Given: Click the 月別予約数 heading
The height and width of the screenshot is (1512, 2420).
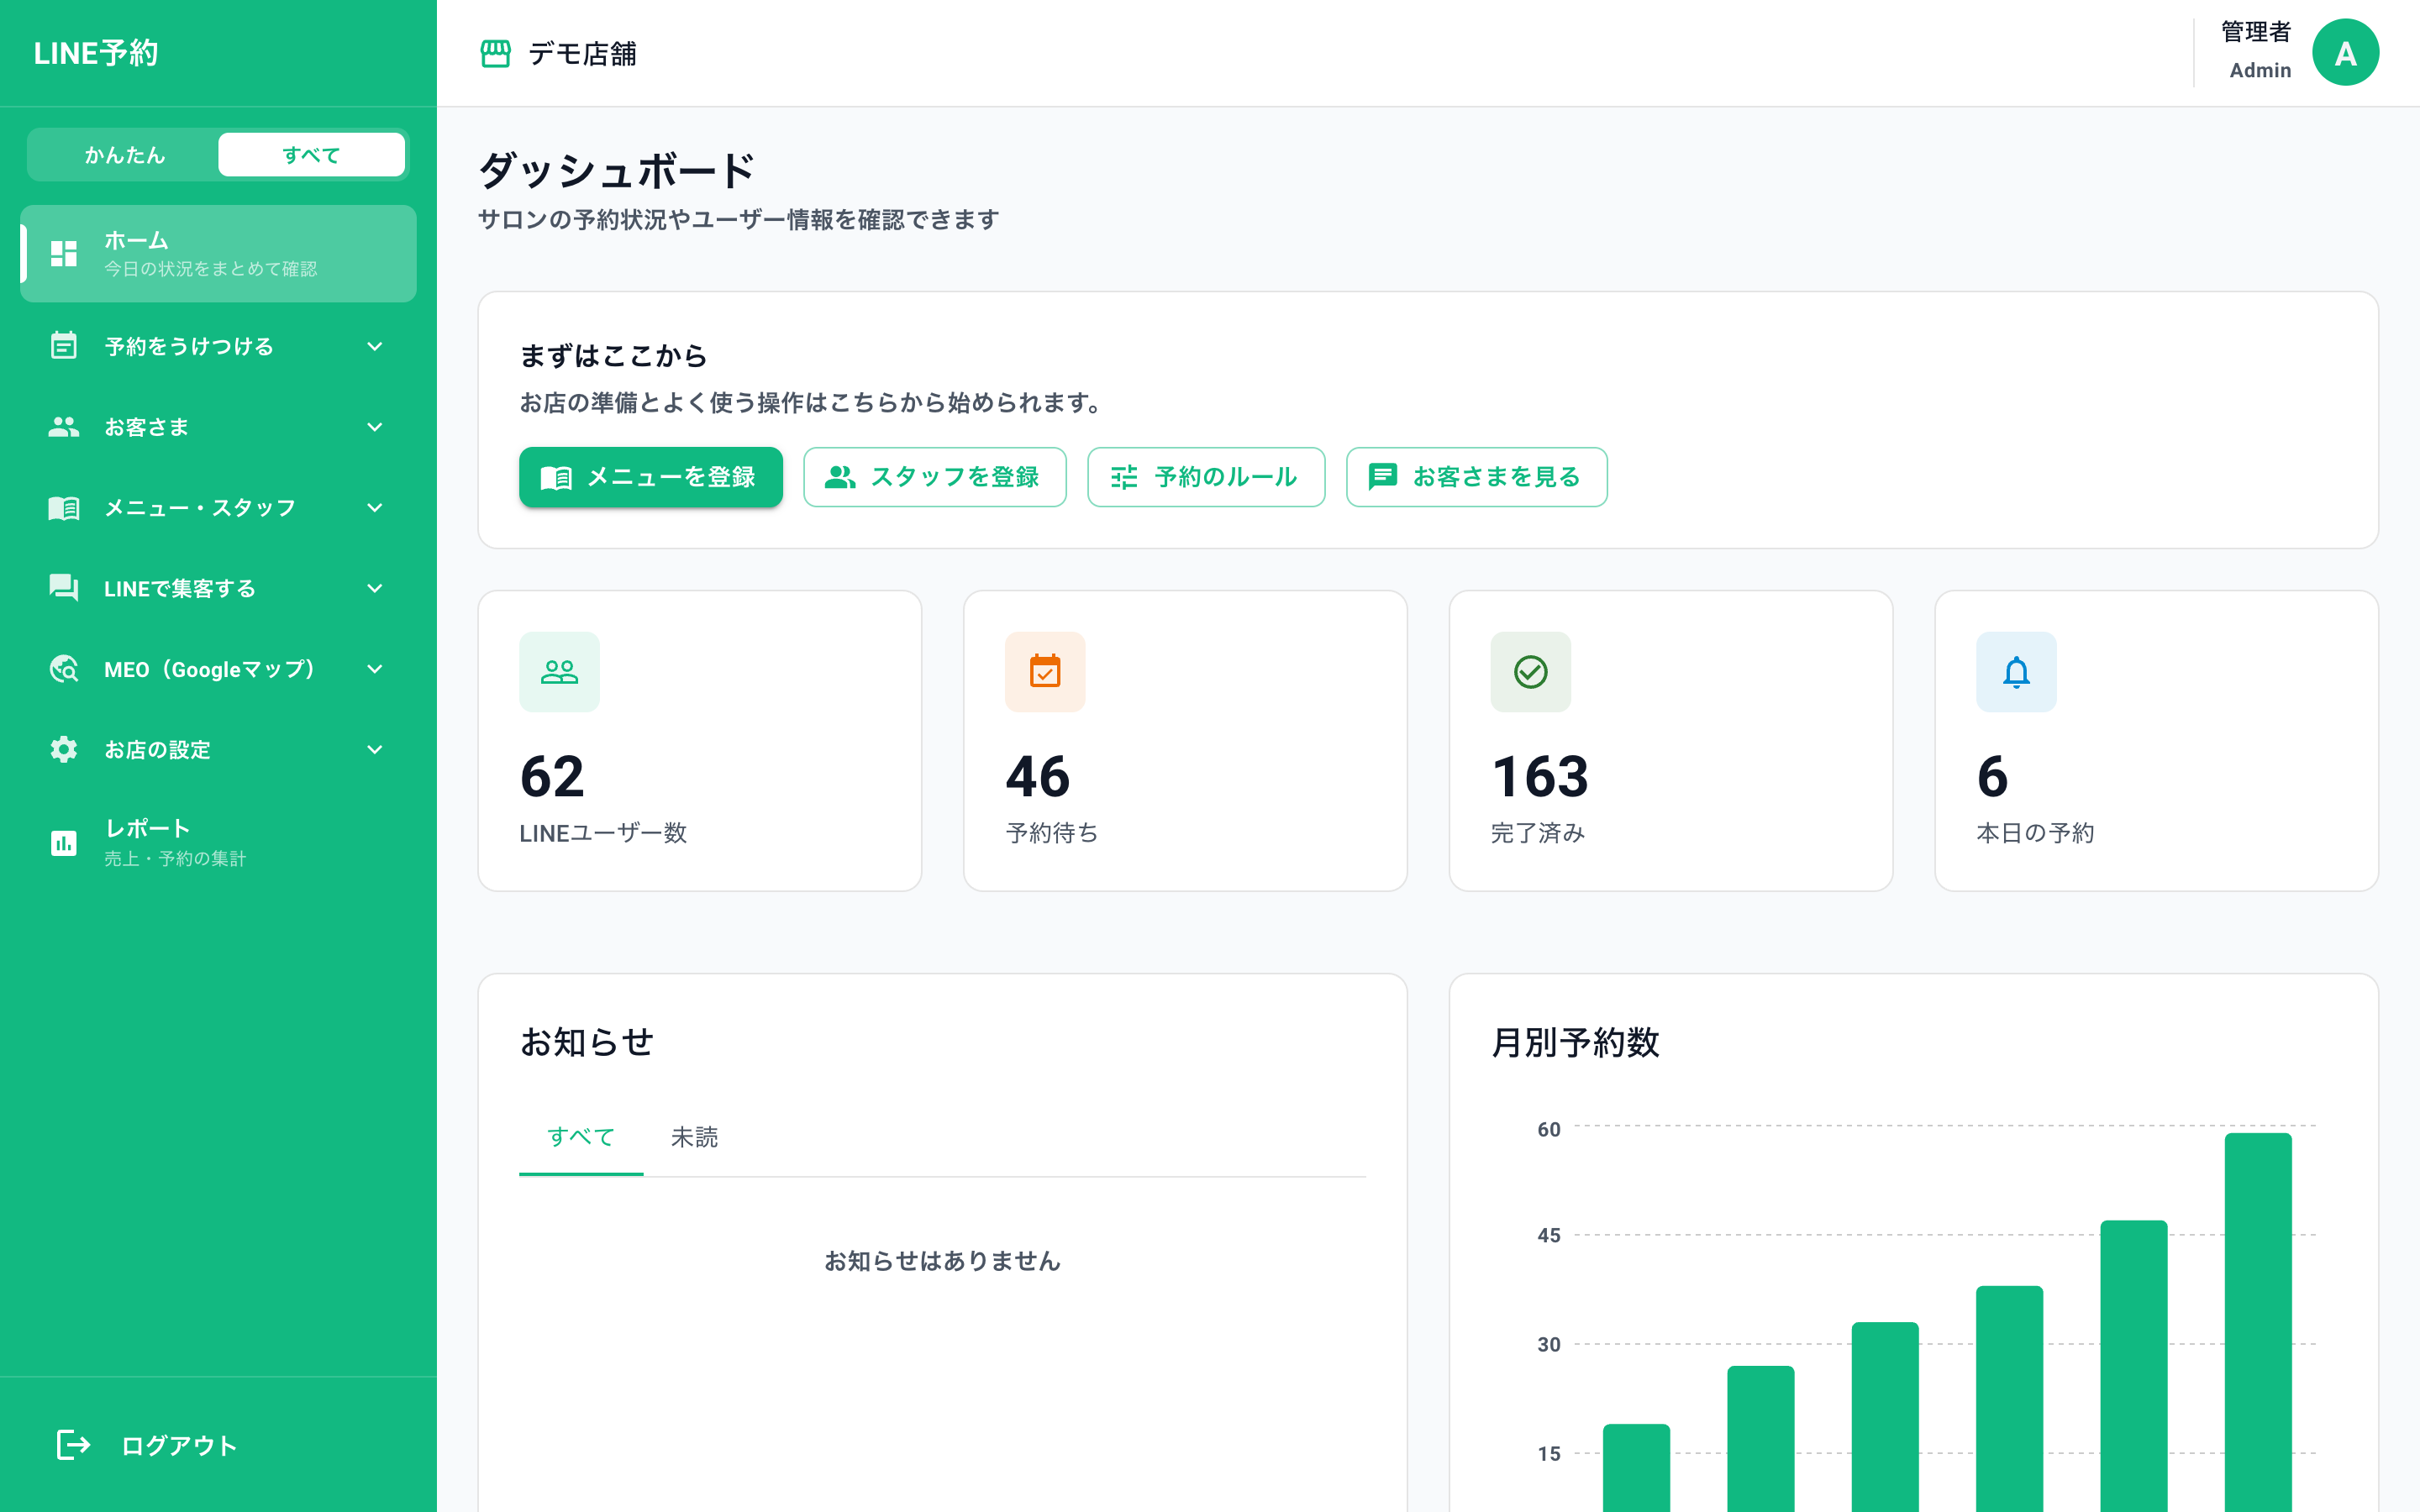Looking at the screenshot, I should coord(1575,1042).
